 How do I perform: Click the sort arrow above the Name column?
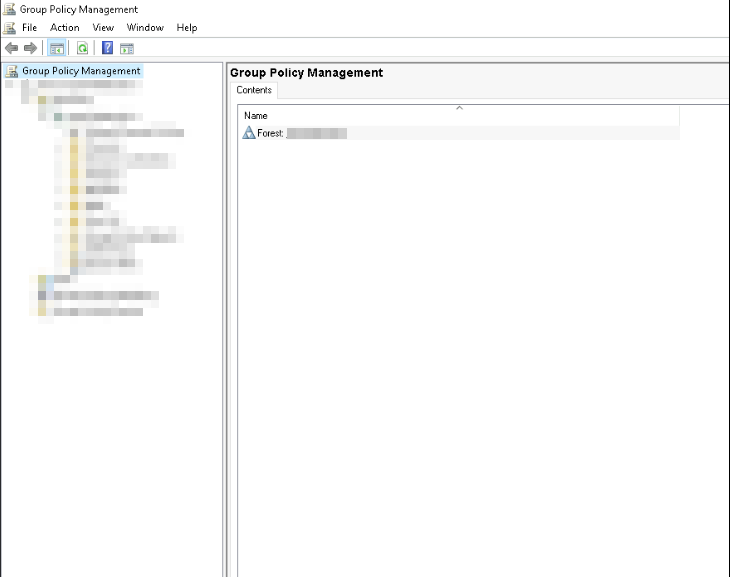[x=459, y=107]
